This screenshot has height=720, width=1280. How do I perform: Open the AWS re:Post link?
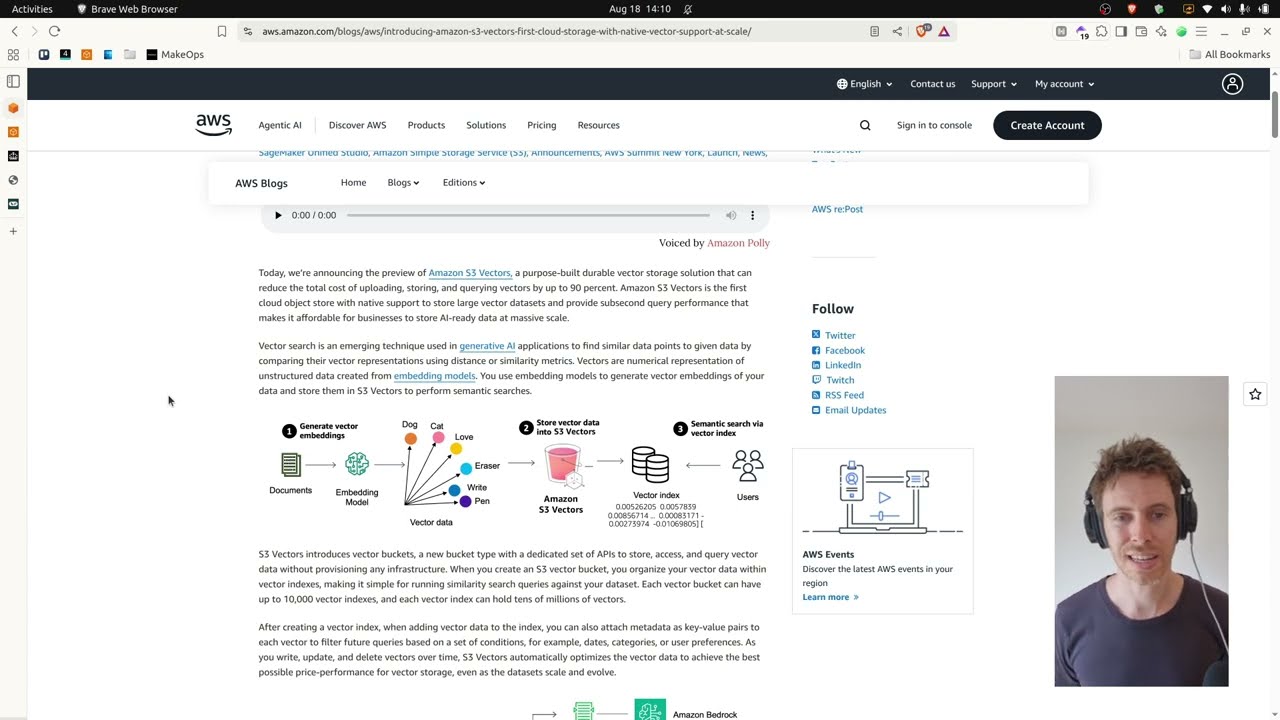(837, 209)
